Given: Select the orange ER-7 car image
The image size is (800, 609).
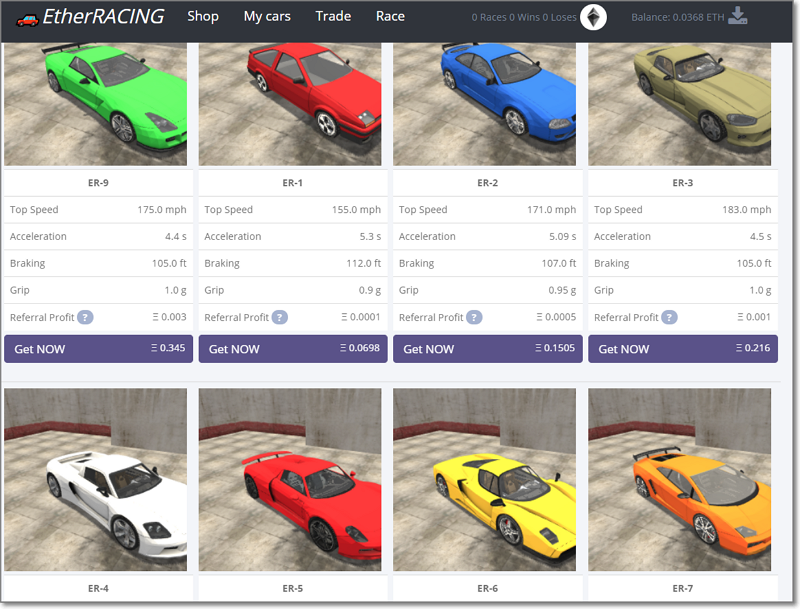Looking at the screenshot, I should tap(680, 479).
